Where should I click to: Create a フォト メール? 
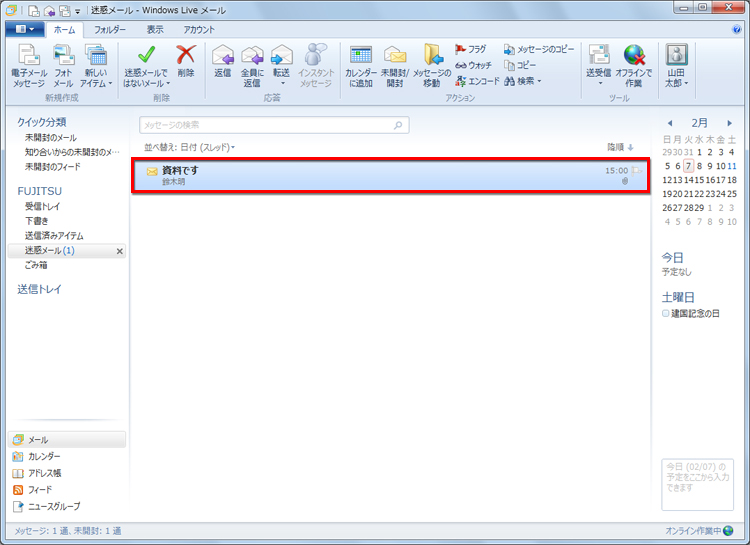point(63,65)
